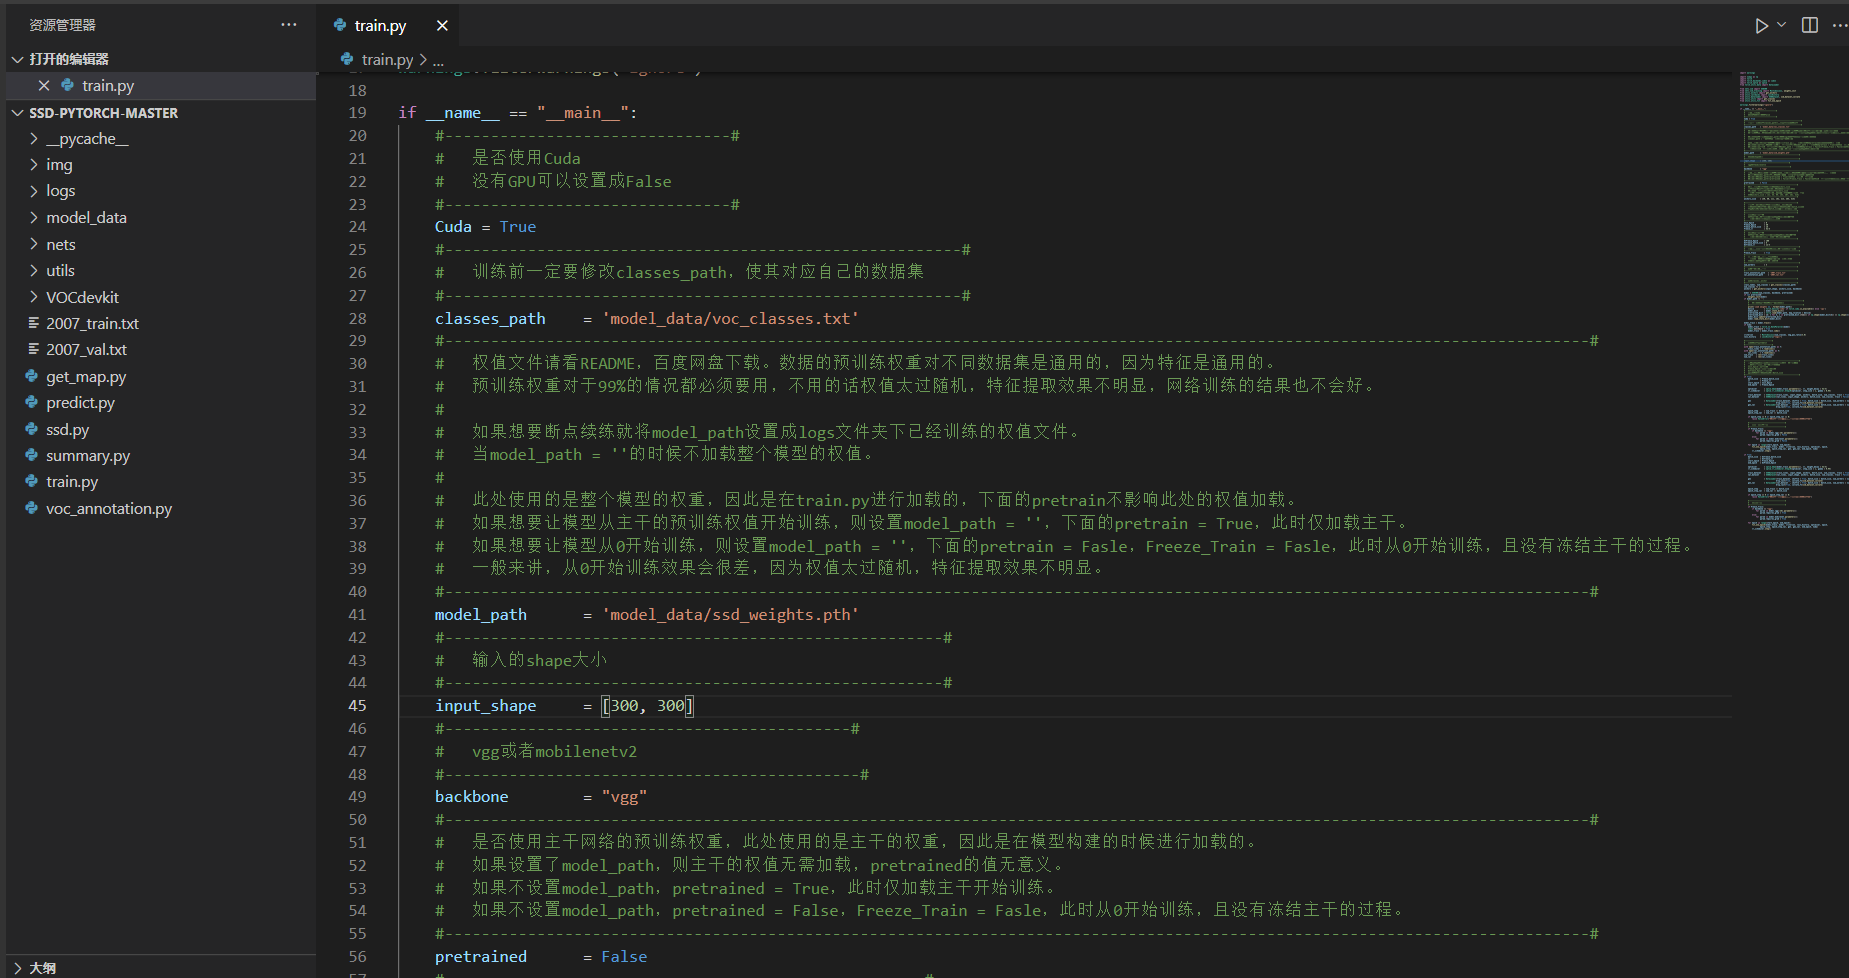Click Python icon of get_map.py

pyautogui.click(x=31, y=377)
